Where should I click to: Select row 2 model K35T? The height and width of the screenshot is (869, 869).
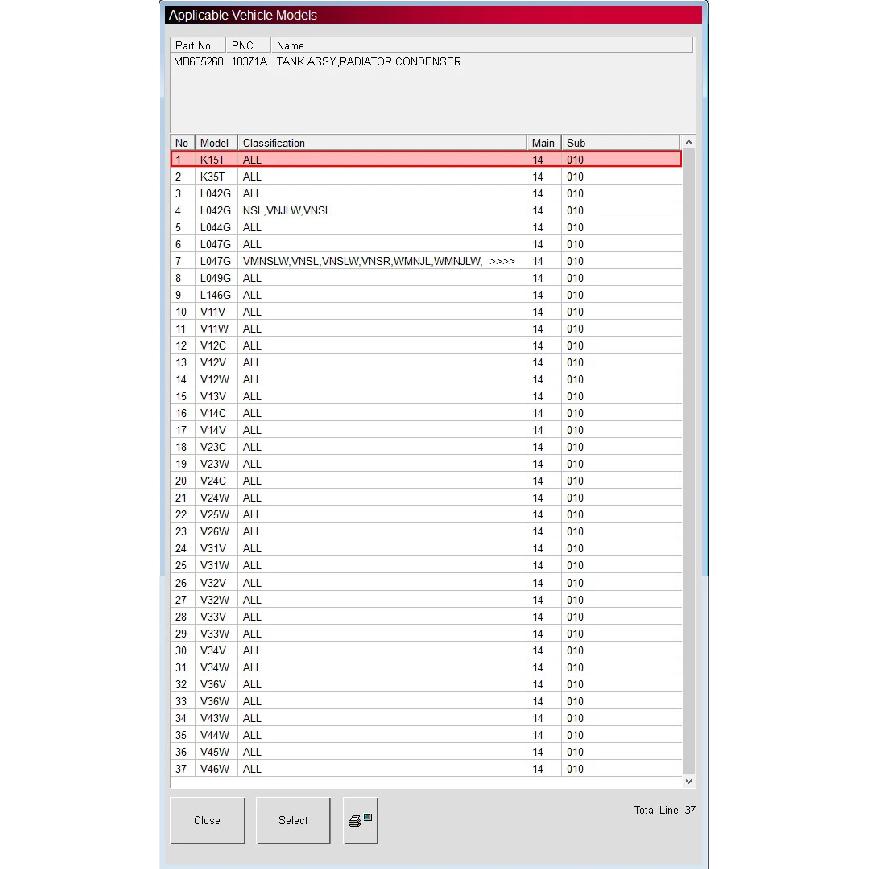pos(426,177)
